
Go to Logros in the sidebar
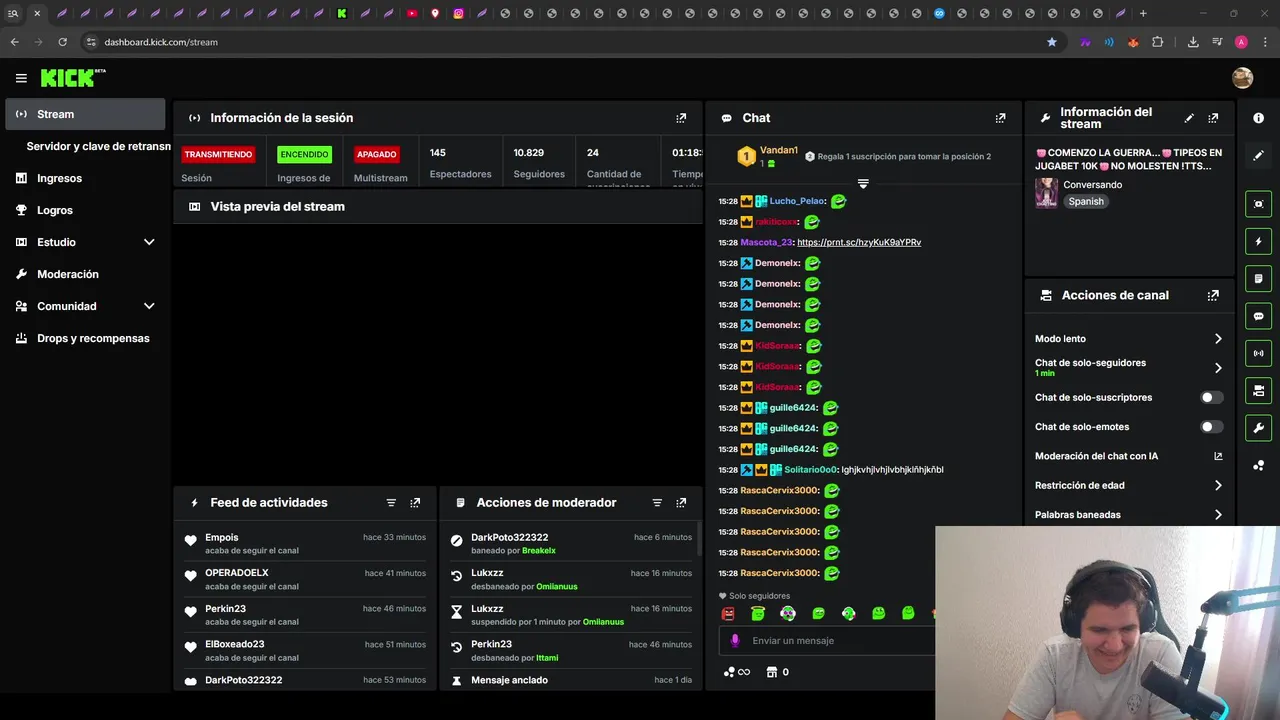tap(85, 210)
